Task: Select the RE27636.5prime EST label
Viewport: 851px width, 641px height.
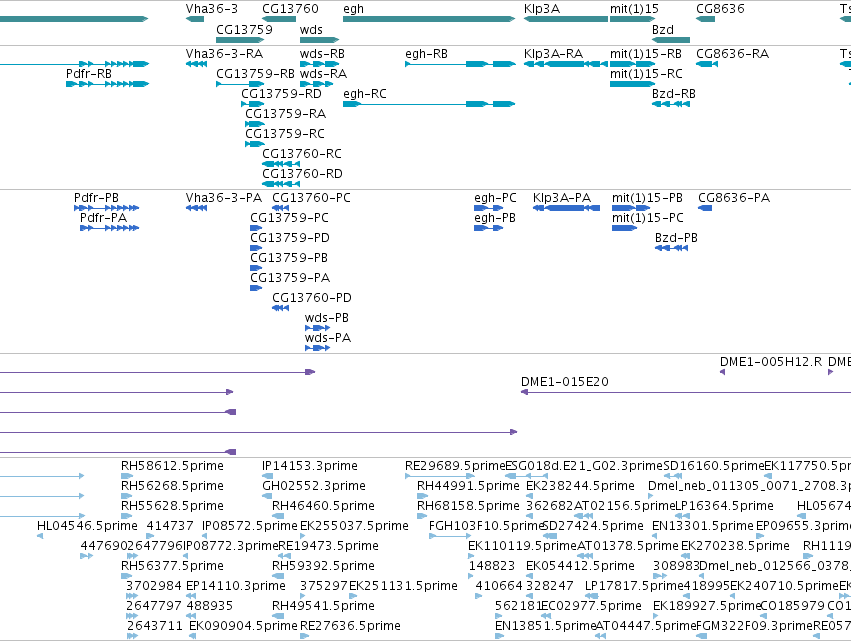Action: click(x=350, y=626)
